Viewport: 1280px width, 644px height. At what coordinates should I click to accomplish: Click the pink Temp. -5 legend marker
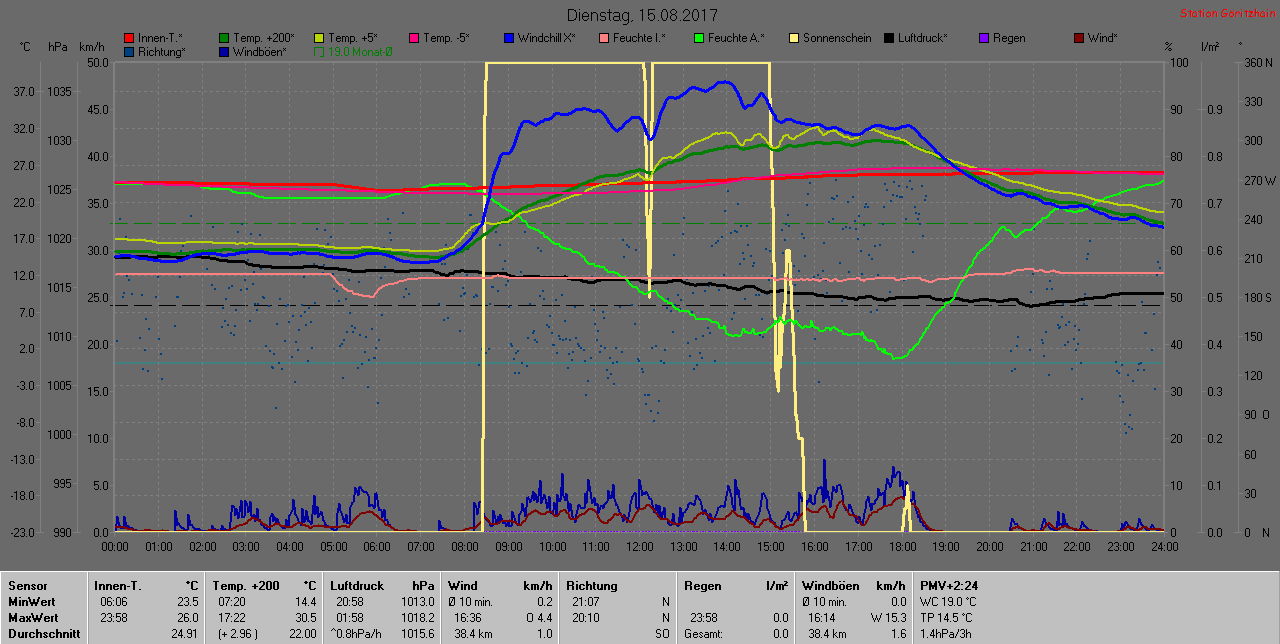tap(414, 38)
